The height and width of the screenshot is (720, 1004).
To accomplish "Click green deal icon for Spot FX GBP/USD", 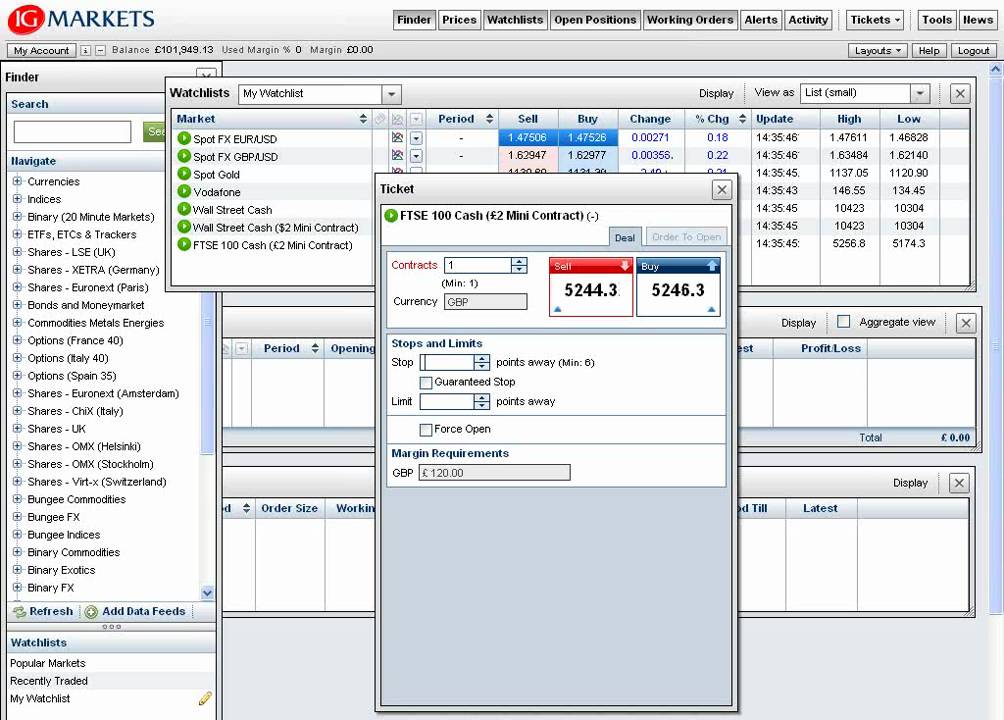I will pyautogui.click(x=184, y=156).
